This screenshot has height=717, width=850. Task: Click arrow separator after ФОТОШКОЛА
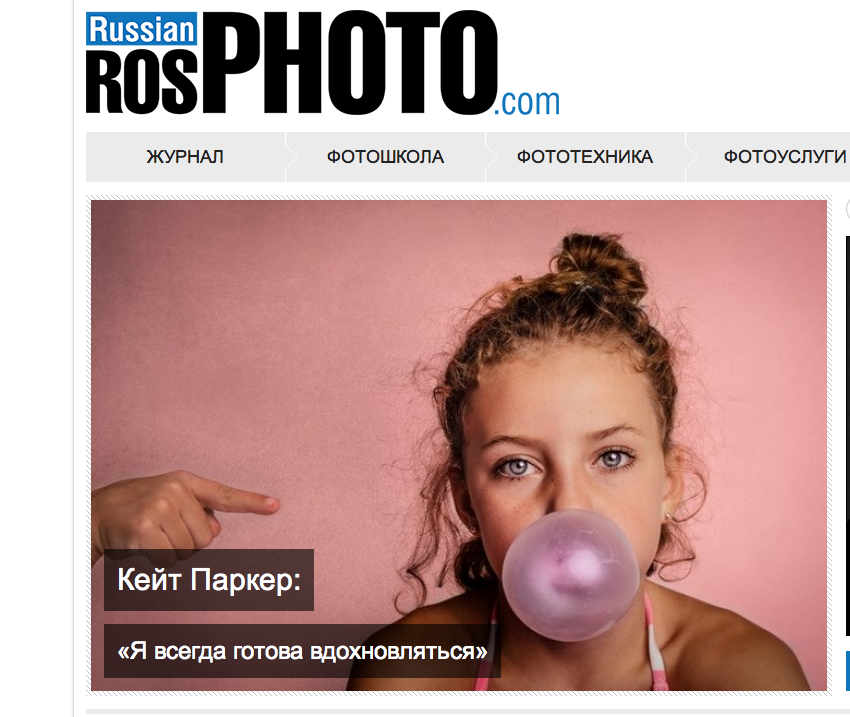pos(491,157)
